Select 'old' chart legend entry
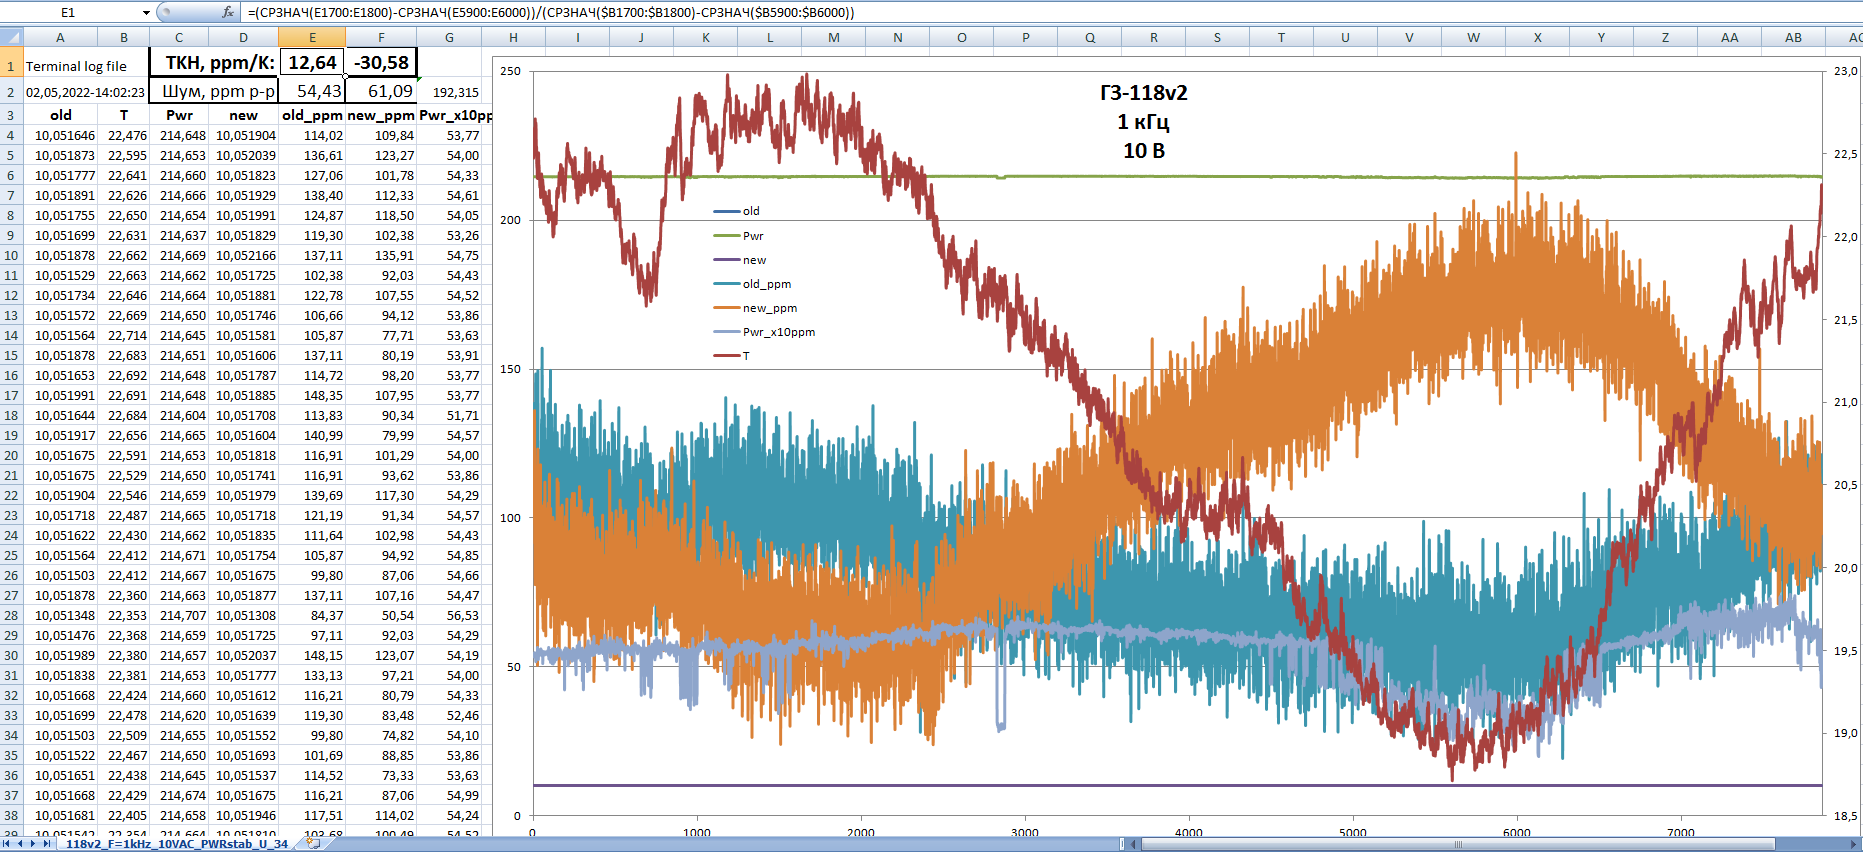1863x852 pixels. pyautogui.click(x=737, y=211)
